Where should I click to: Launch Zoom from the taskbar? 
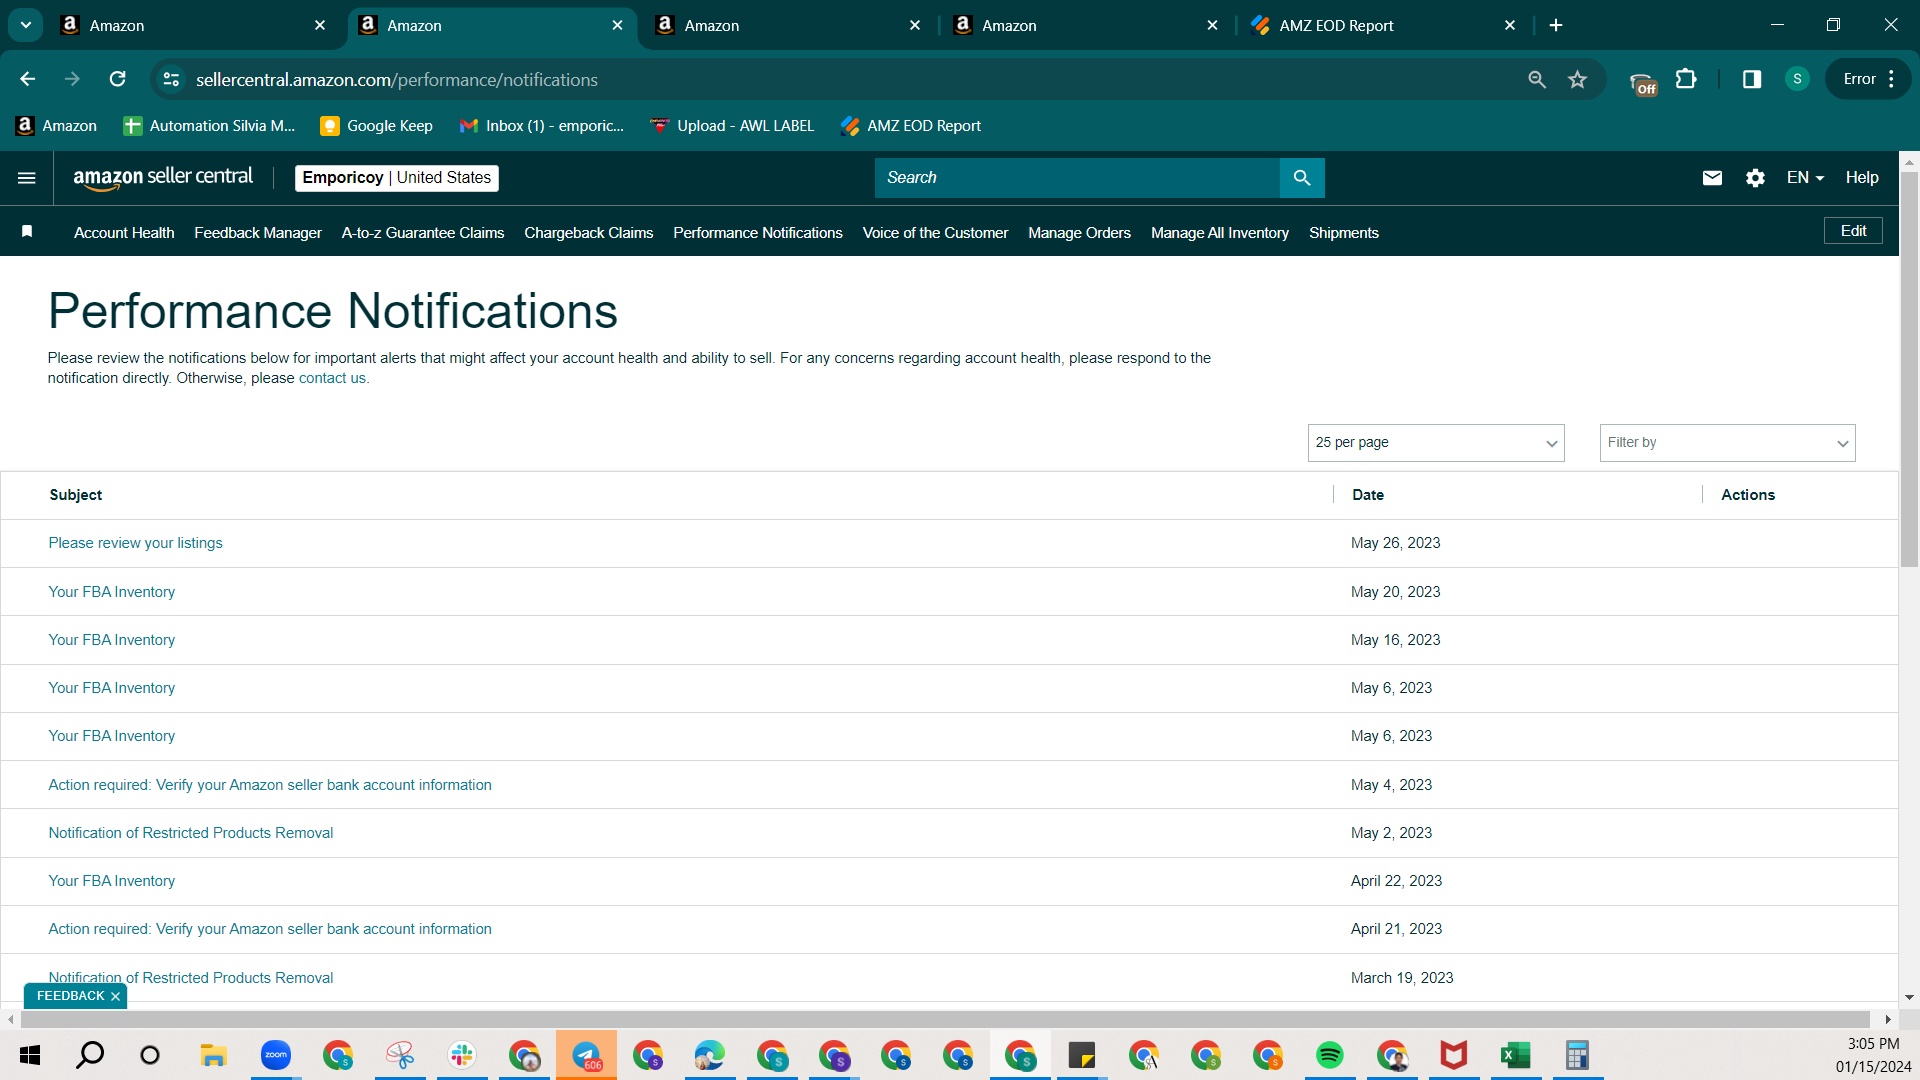tap(275, 1055)
